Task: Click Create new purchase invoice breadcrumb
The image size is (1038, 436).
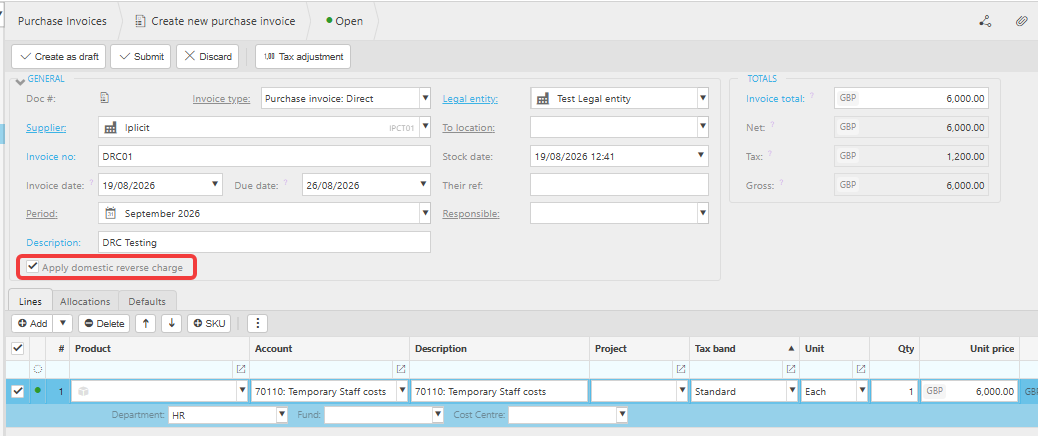Action: point(215,21)
